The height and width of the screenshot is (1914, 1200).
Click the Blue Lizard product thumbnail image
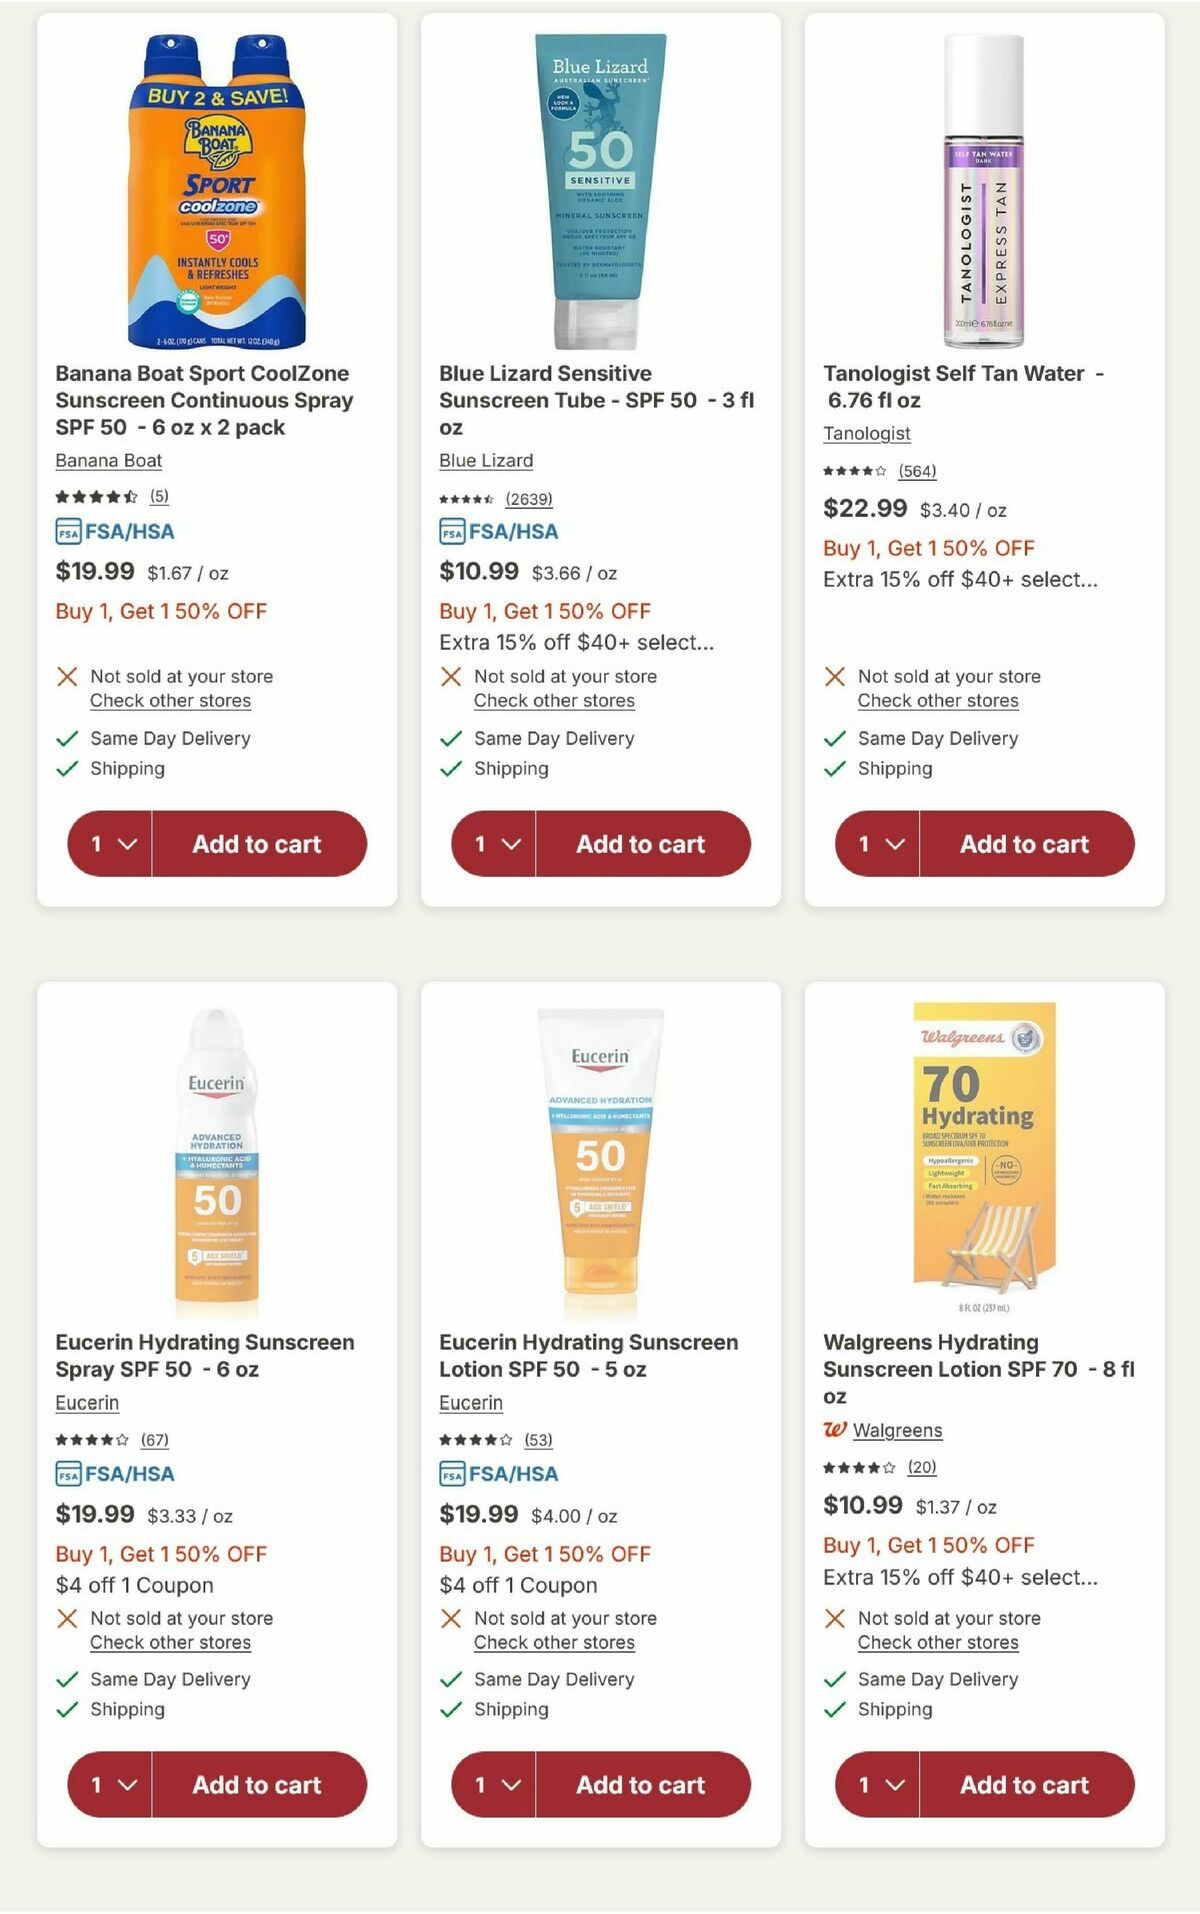point(599,180)
